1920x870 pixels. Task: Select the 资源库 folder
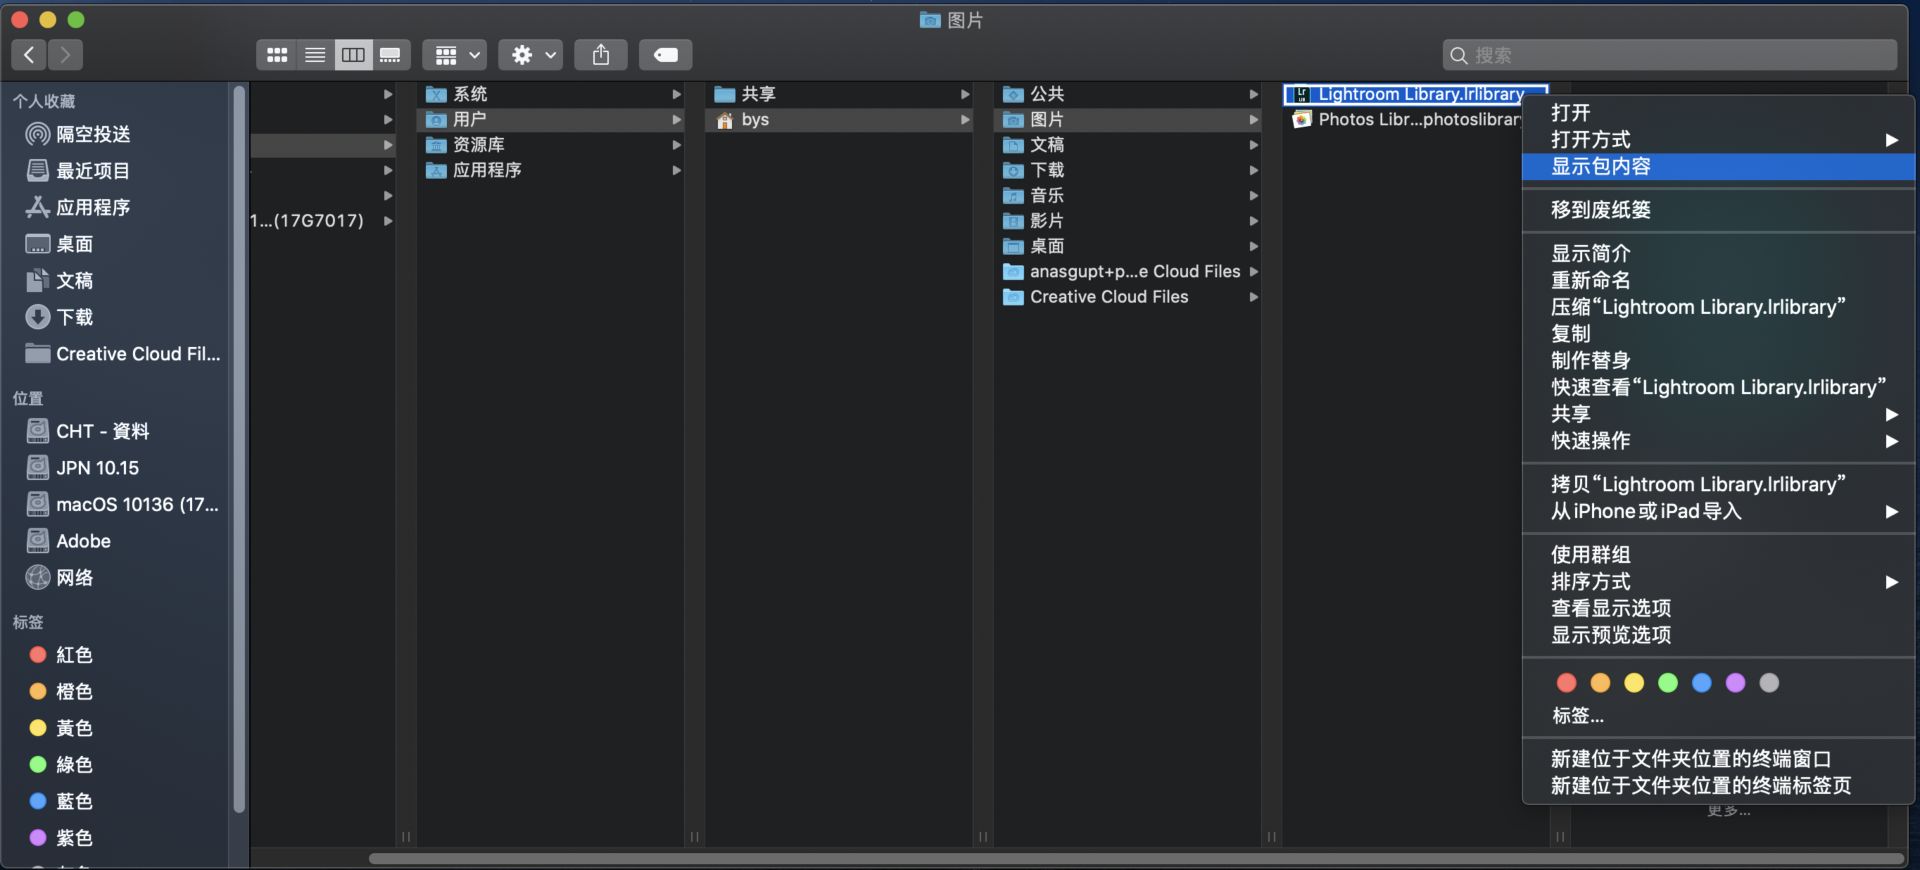pyautogui.click(x=552, y=145)
